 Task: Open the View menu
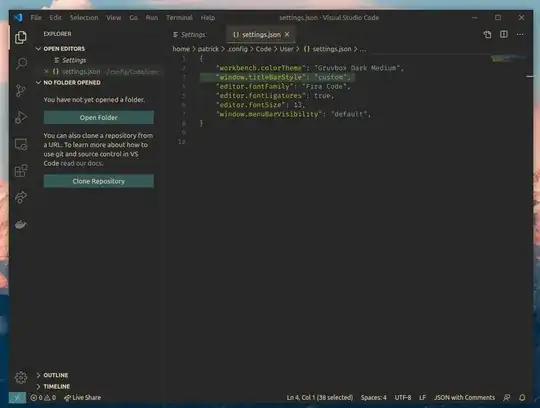point(113,18)
